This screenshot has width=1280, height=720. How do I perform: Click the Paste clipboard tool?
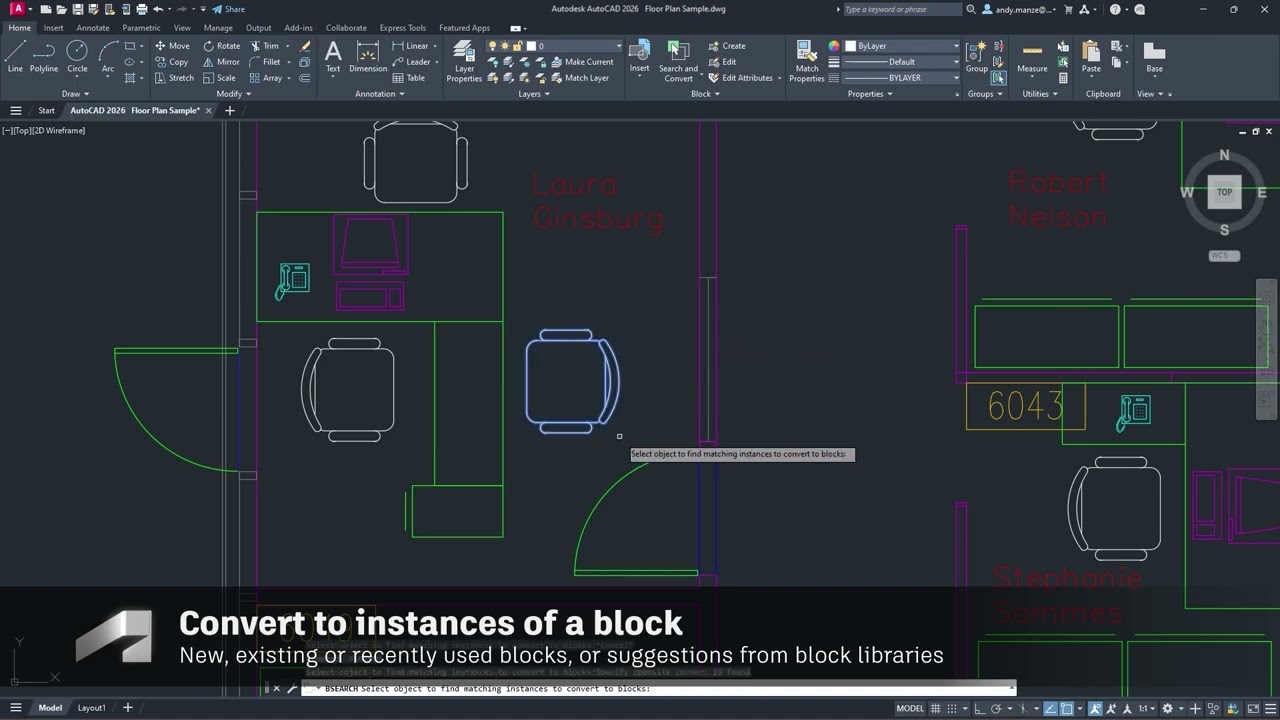point(1091,56)
